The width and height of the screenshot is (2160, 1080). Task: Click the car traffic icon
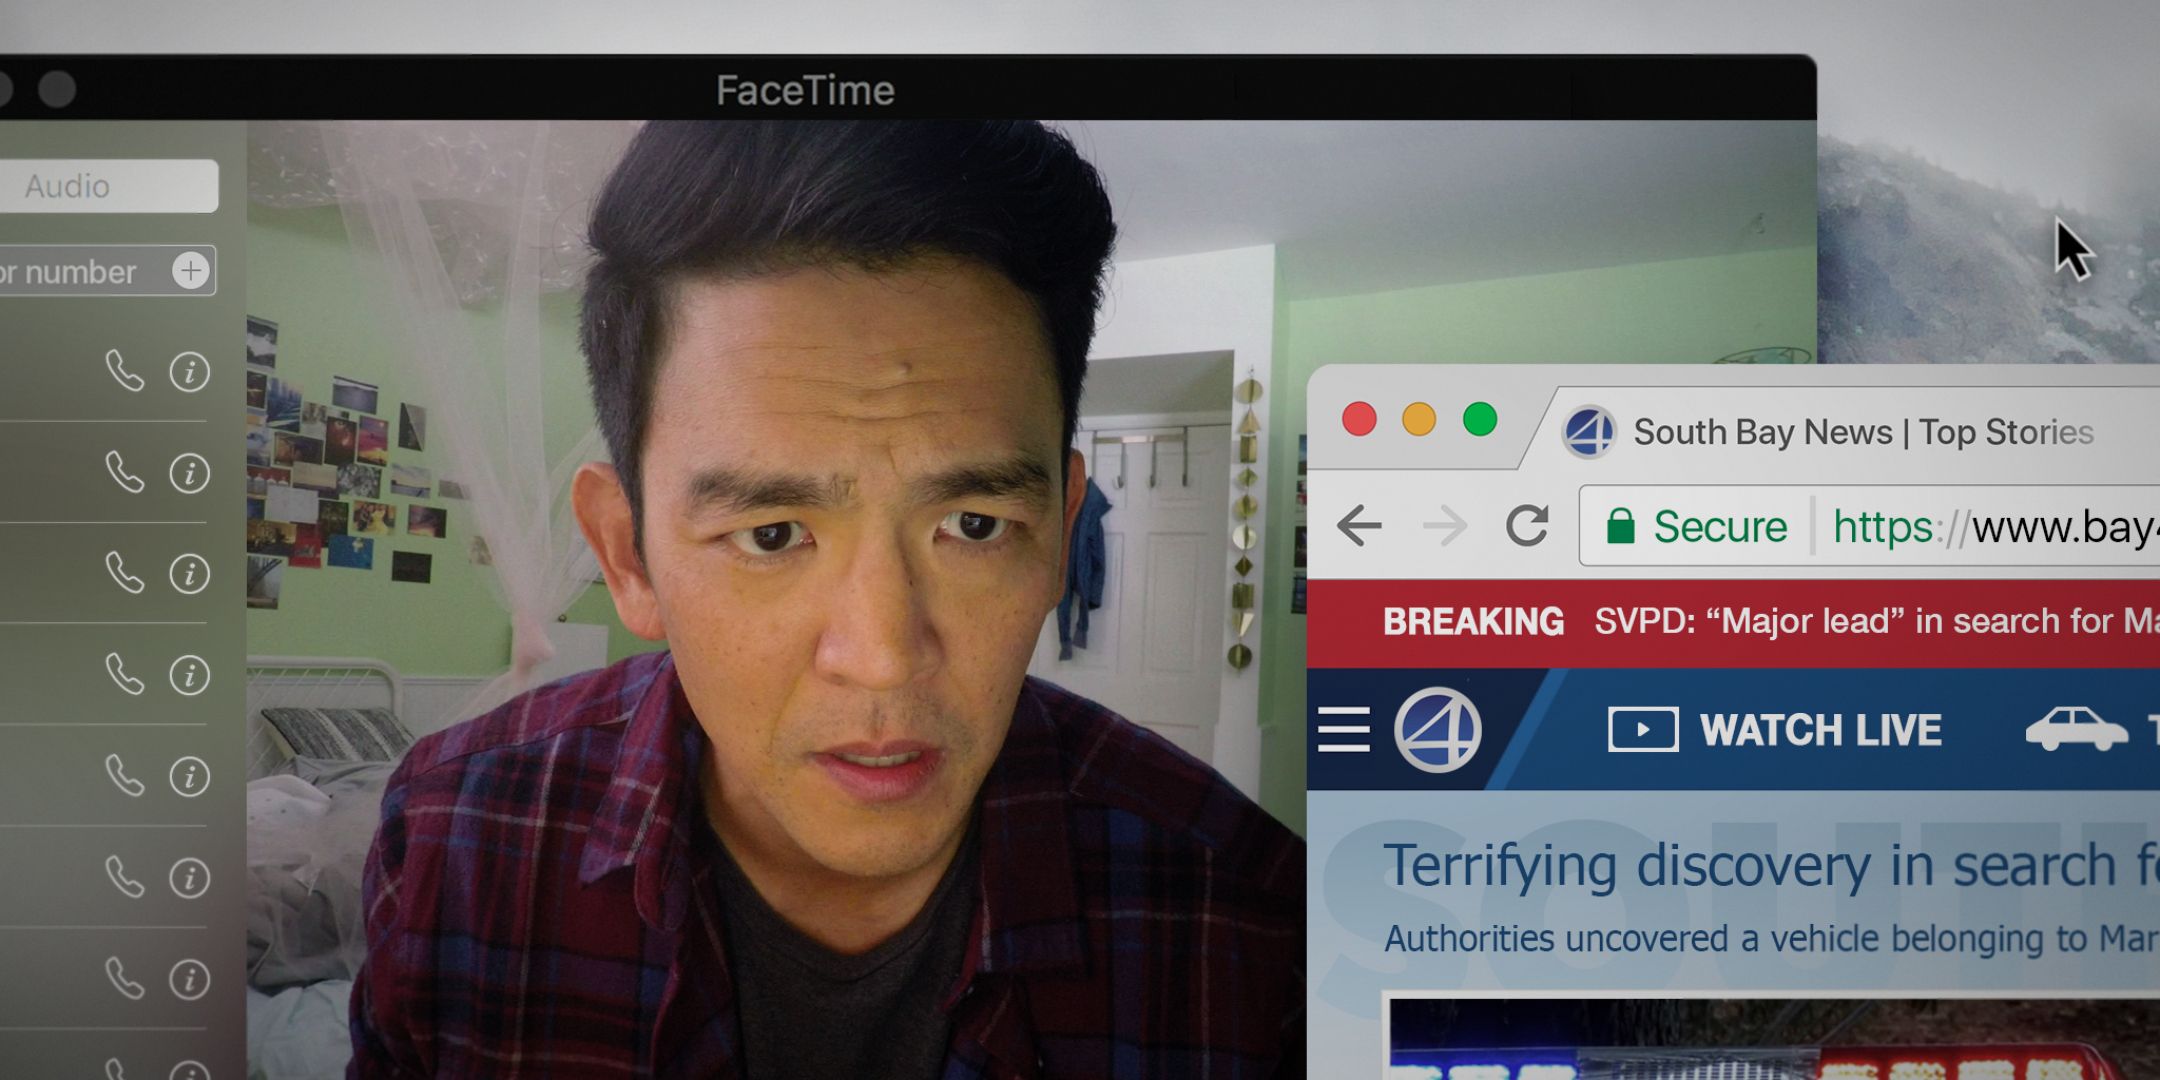click(x=2075, y=730)
